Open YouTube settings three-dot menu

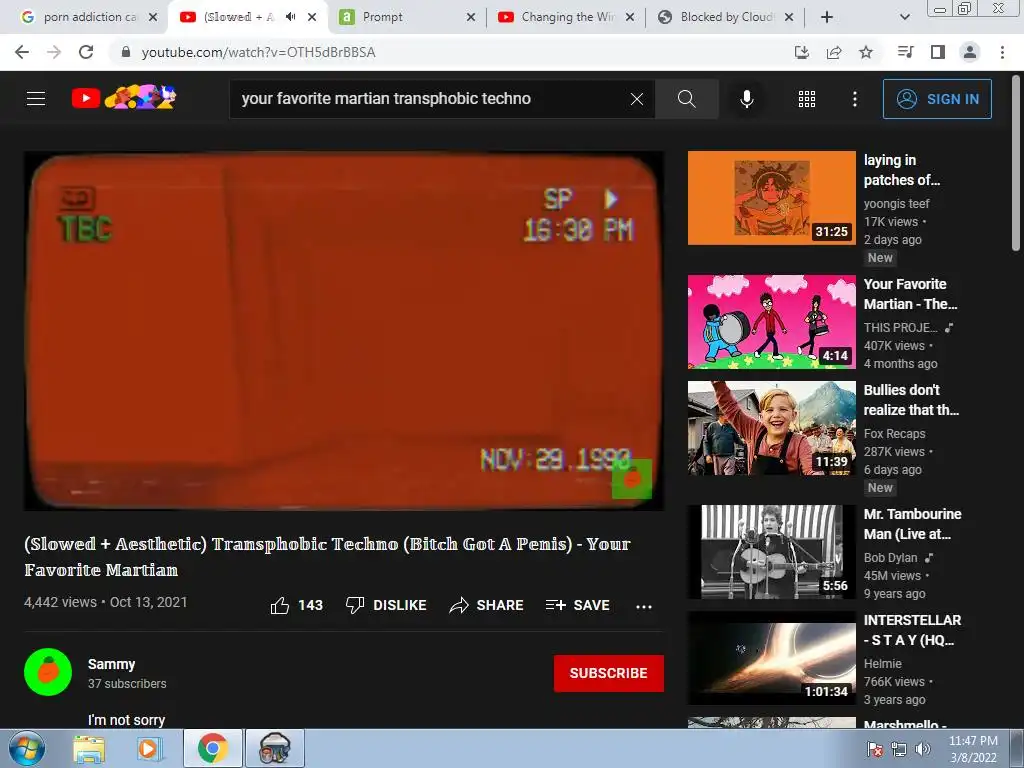[x=855, y=99]
